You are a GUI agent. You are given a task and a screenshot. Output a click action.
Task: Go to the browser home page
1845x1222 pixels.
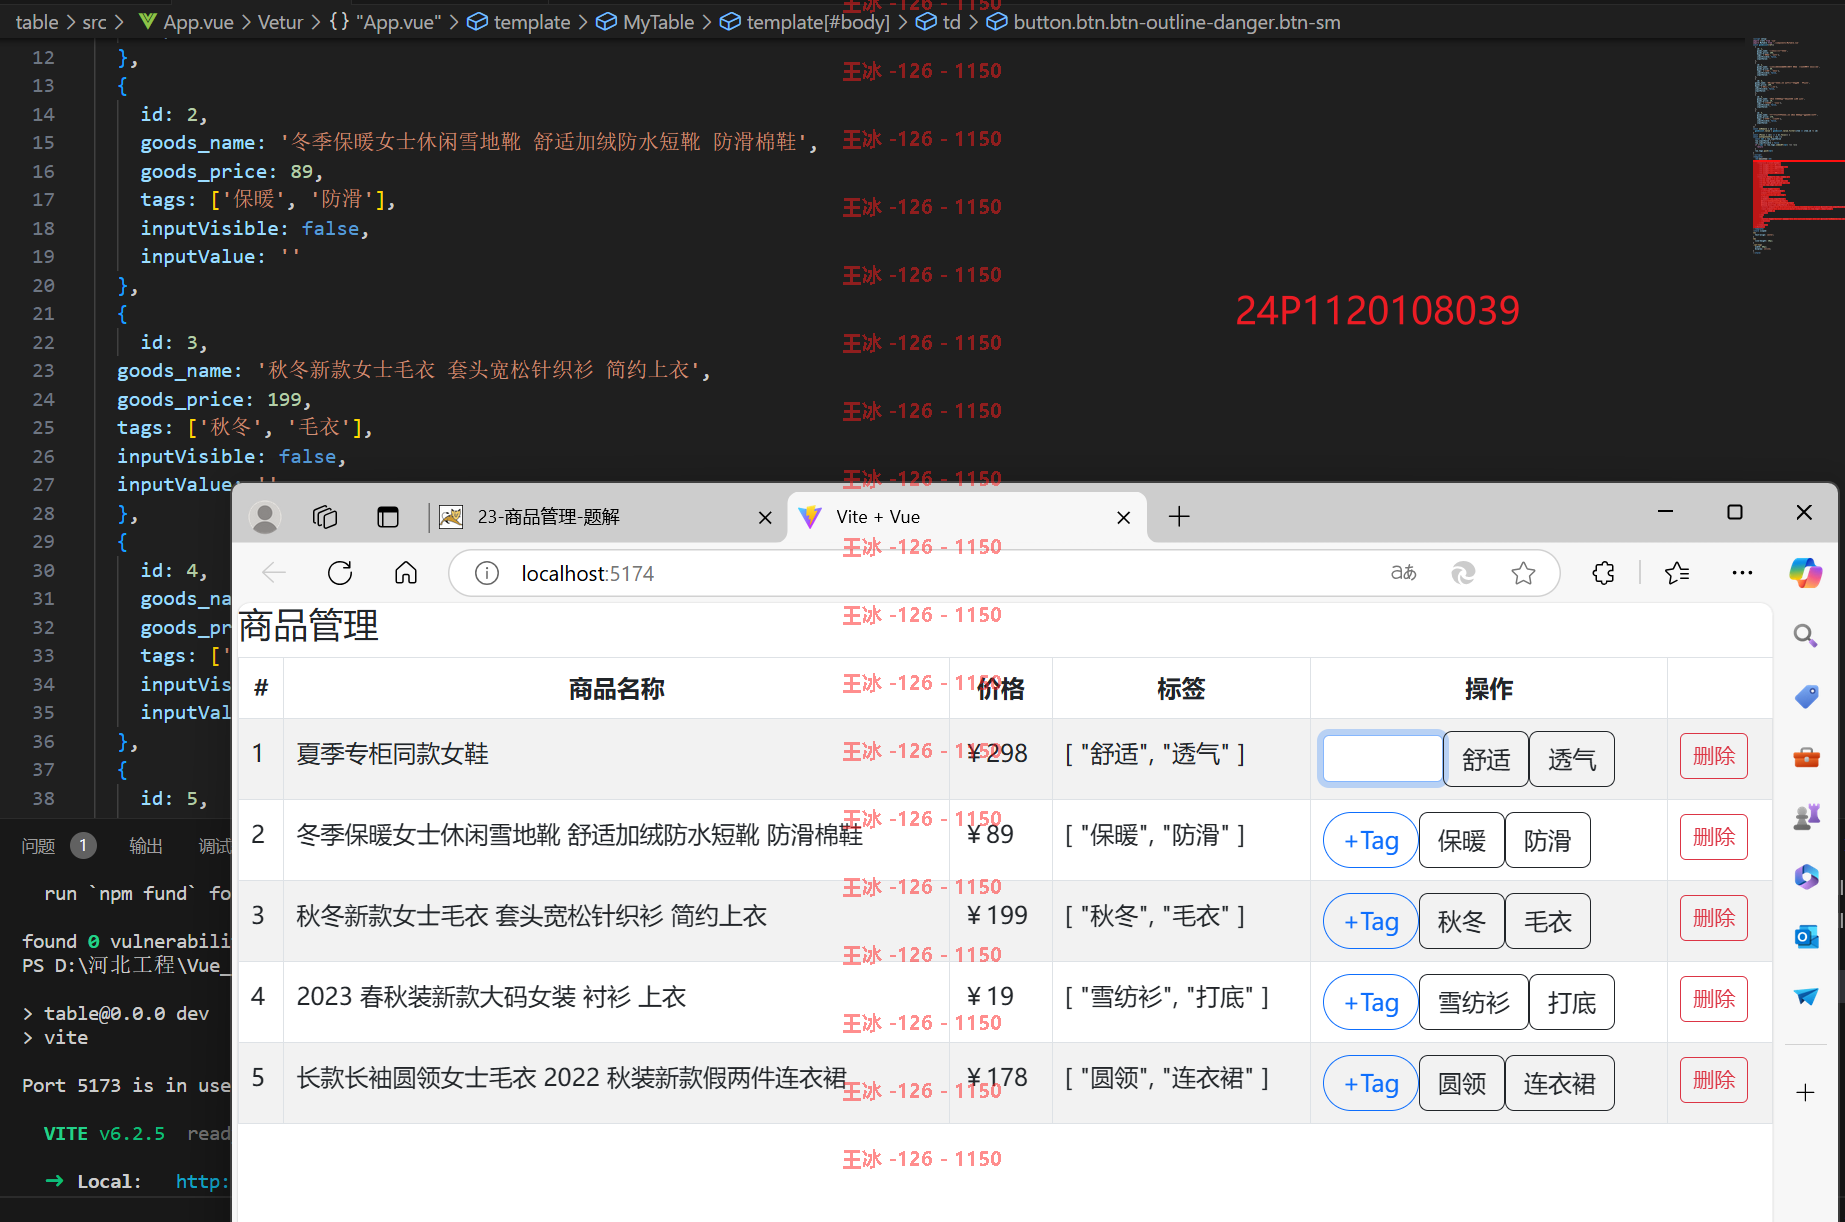(x=406, y=573)
